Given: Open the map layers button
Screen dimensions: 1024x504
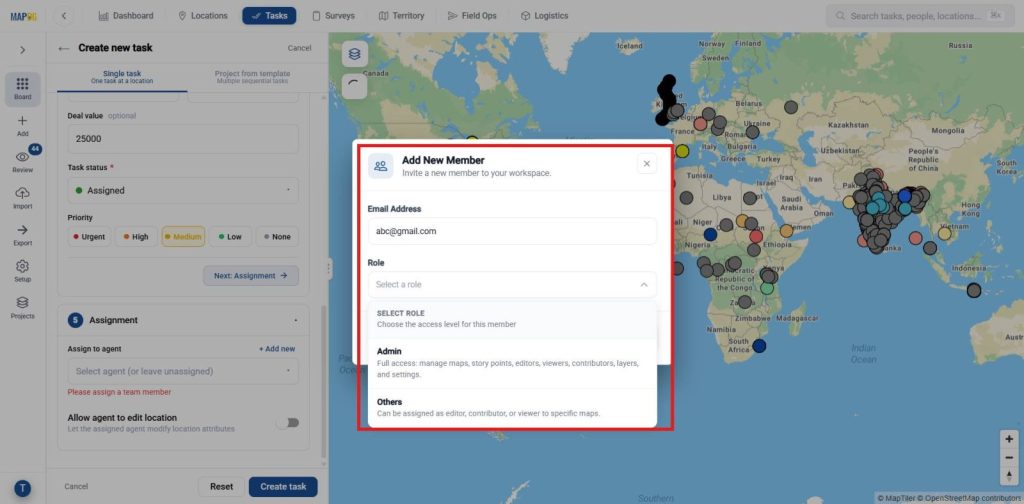Looking at the screenshot, I should [x=355, y=54].
